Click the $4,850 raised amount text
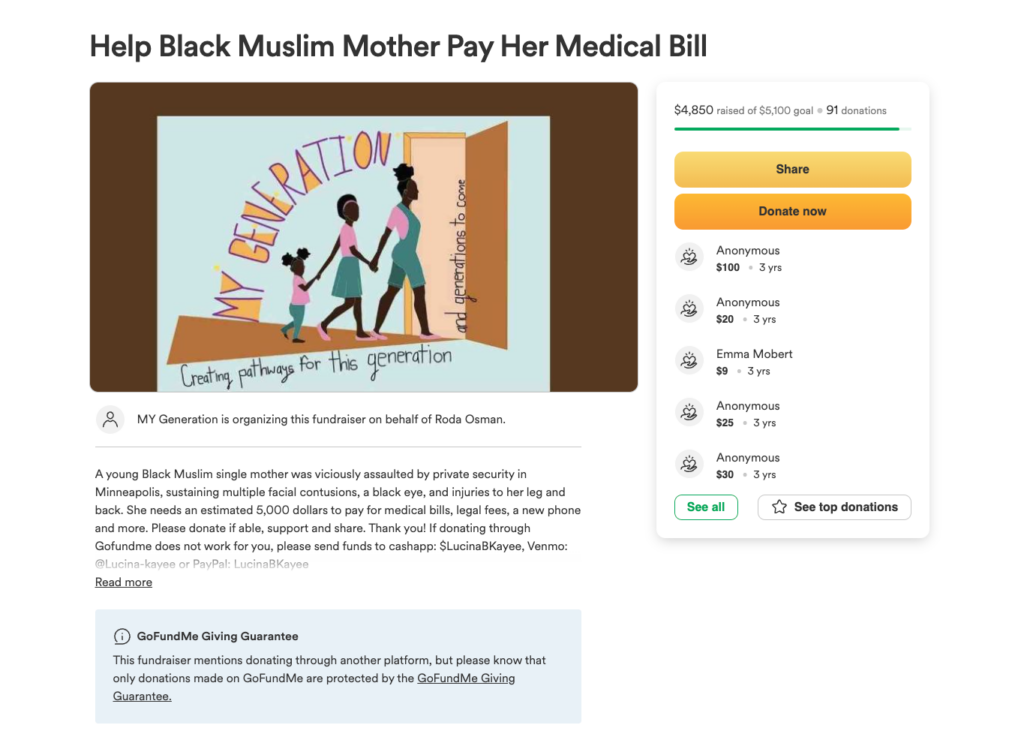 click(x=694, y=110)
